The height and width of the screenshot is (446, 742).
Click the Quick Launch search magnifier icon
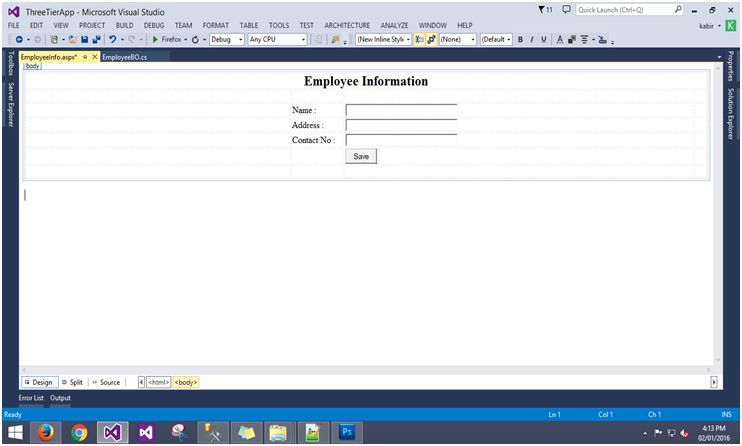click(x=678, y=9)
